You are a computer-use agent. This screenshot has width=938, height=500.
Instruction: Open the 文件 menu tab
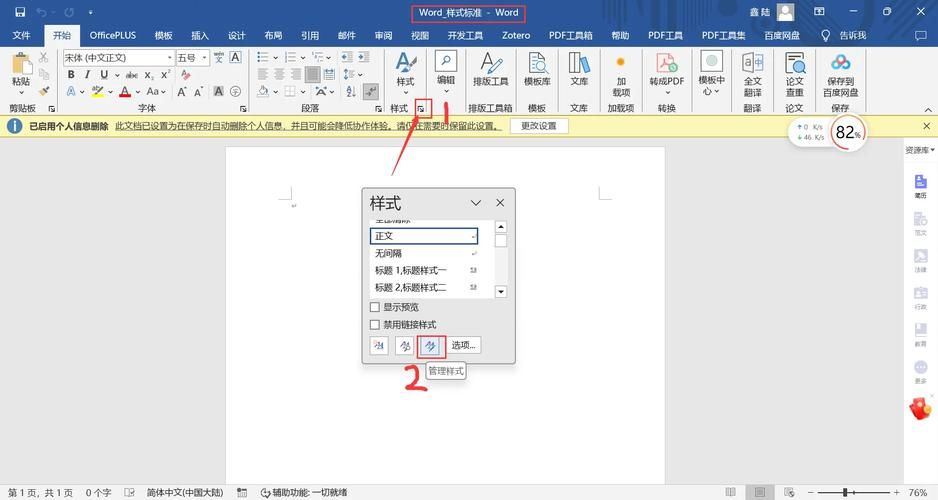tap(21, 35)
